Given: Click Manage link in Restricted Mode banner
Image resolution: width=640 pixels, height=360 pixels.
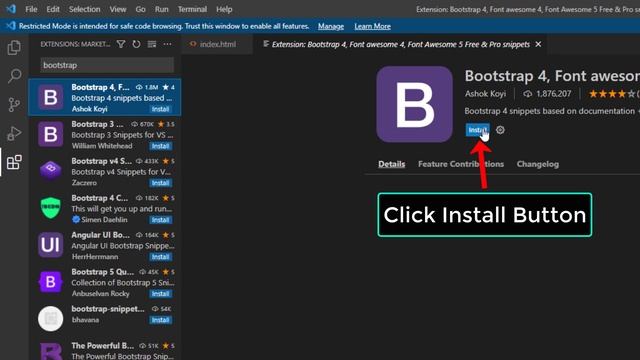Looking at the screenshot, I should tap(331, 26).
